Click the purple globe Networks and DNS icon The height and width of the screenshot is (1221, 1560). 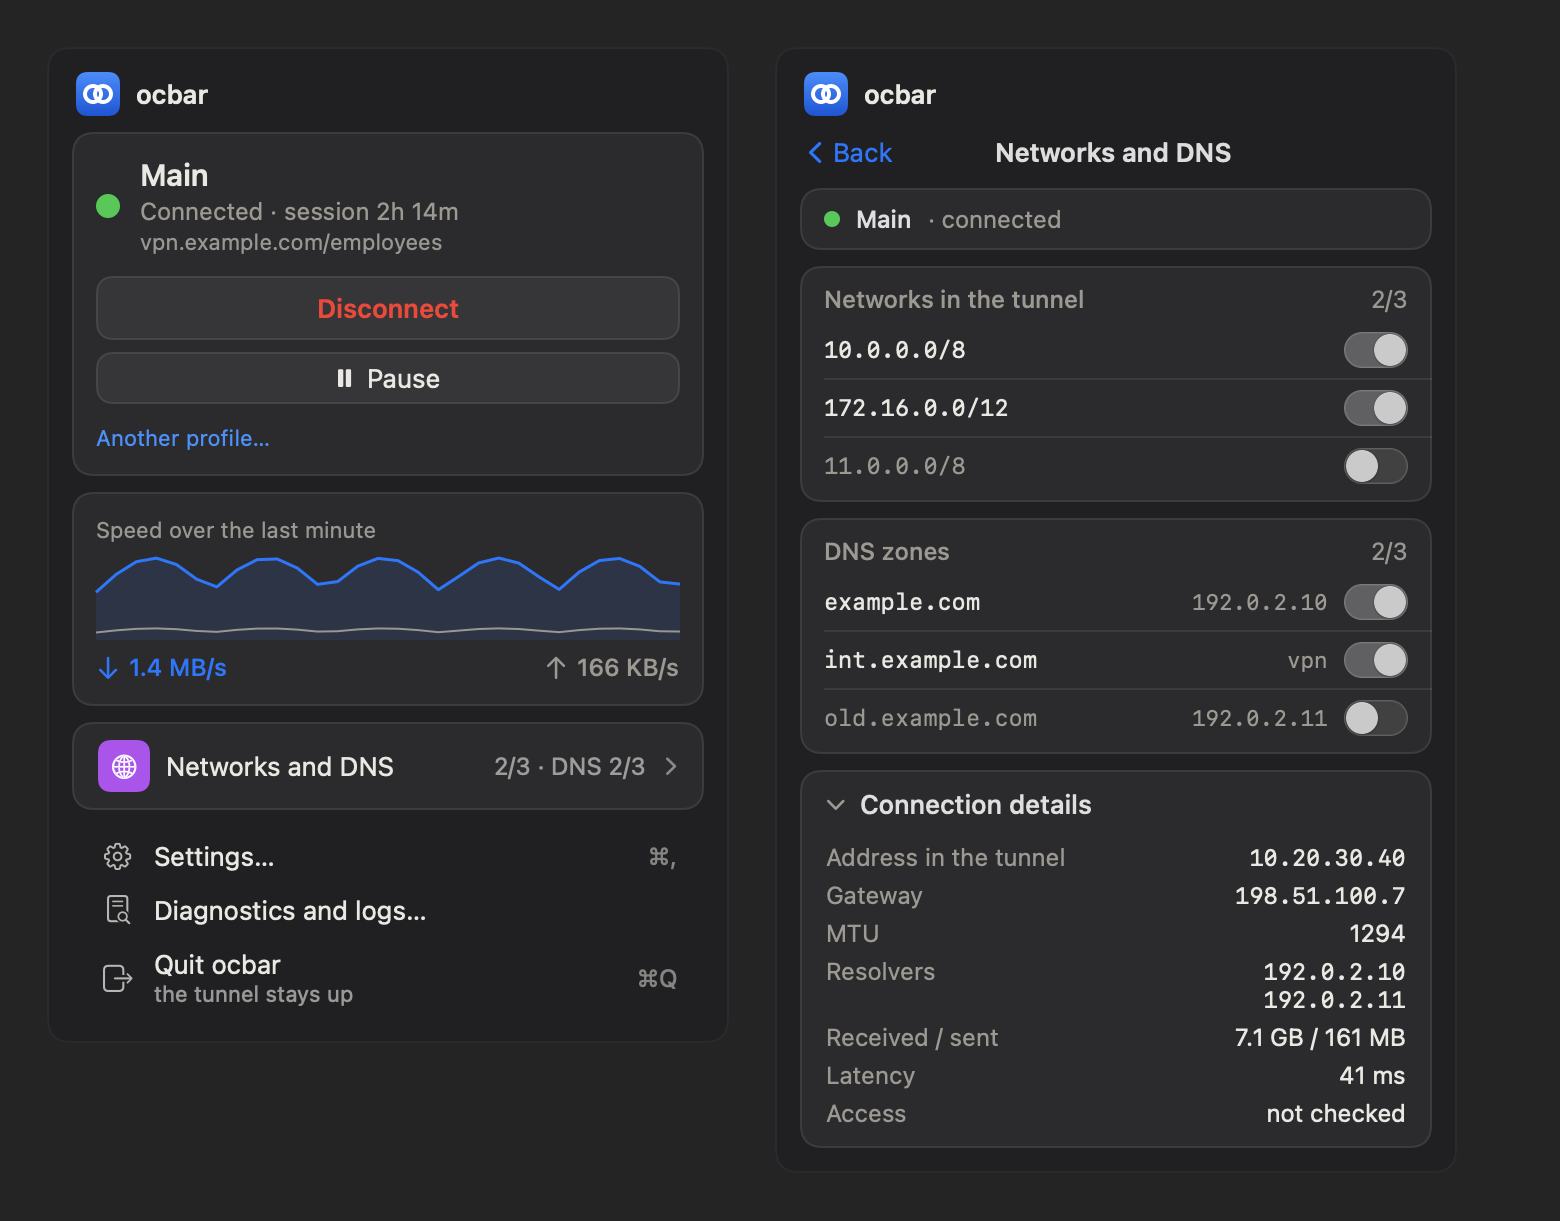pyautogui.click(x=124, y=766)
